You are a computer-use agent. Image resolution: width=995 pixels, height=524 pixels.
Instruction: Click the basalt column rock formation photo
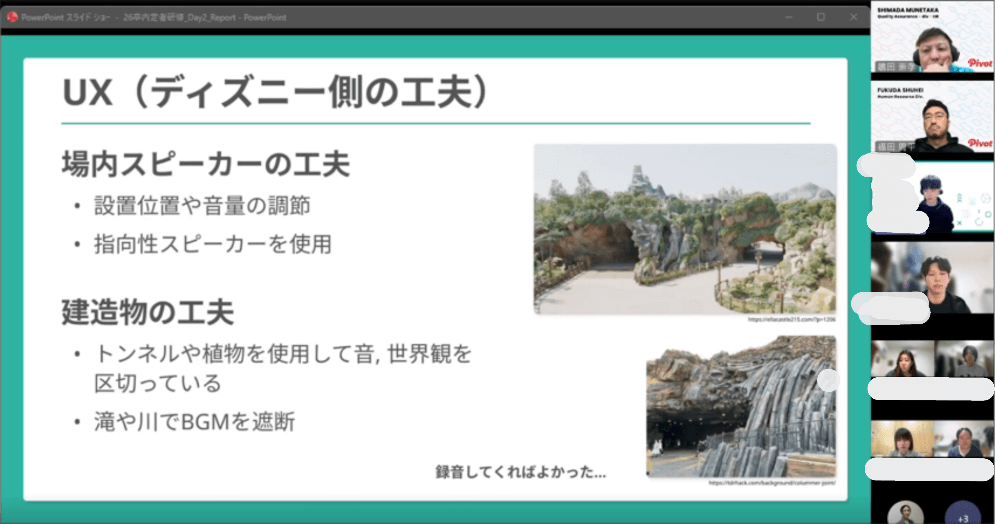(740, 406)
